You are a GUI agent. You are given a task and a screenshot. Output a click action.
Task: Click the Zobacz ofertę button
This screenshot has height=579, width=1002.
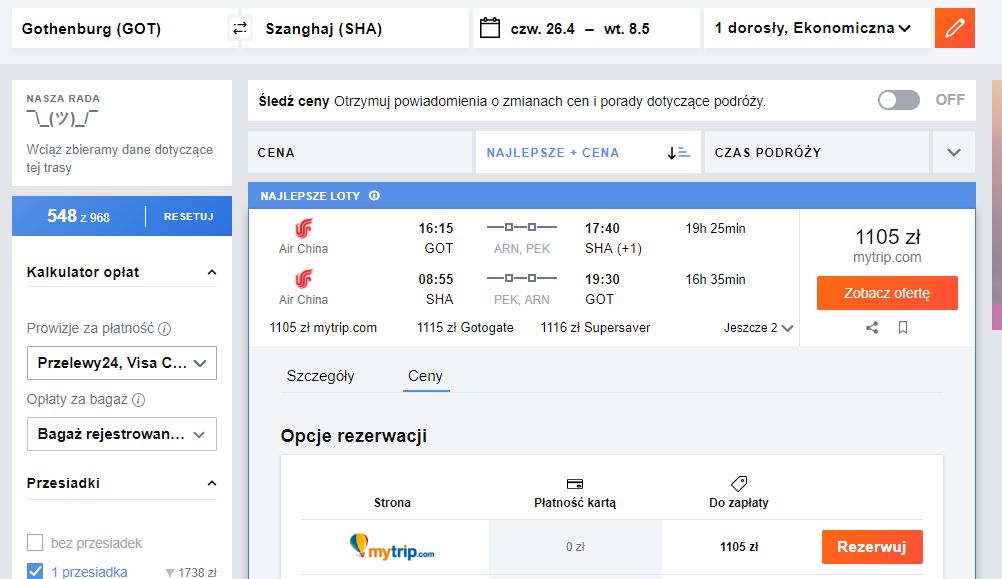(887, 293)
